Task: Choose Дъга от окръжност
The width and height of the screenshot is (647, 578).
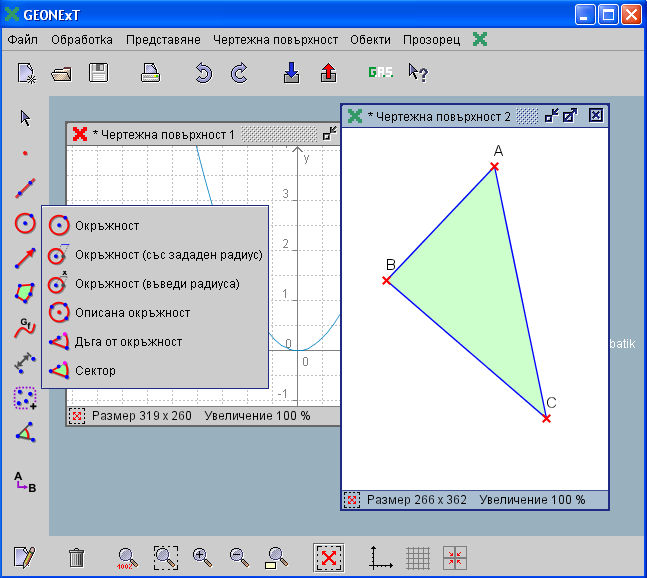Action: (x=155, y=342)
